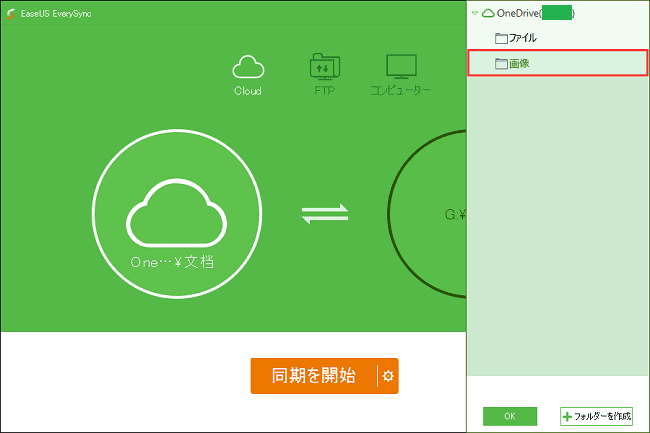
Task: Open sync settings gear icon
Action: [388, 376]
